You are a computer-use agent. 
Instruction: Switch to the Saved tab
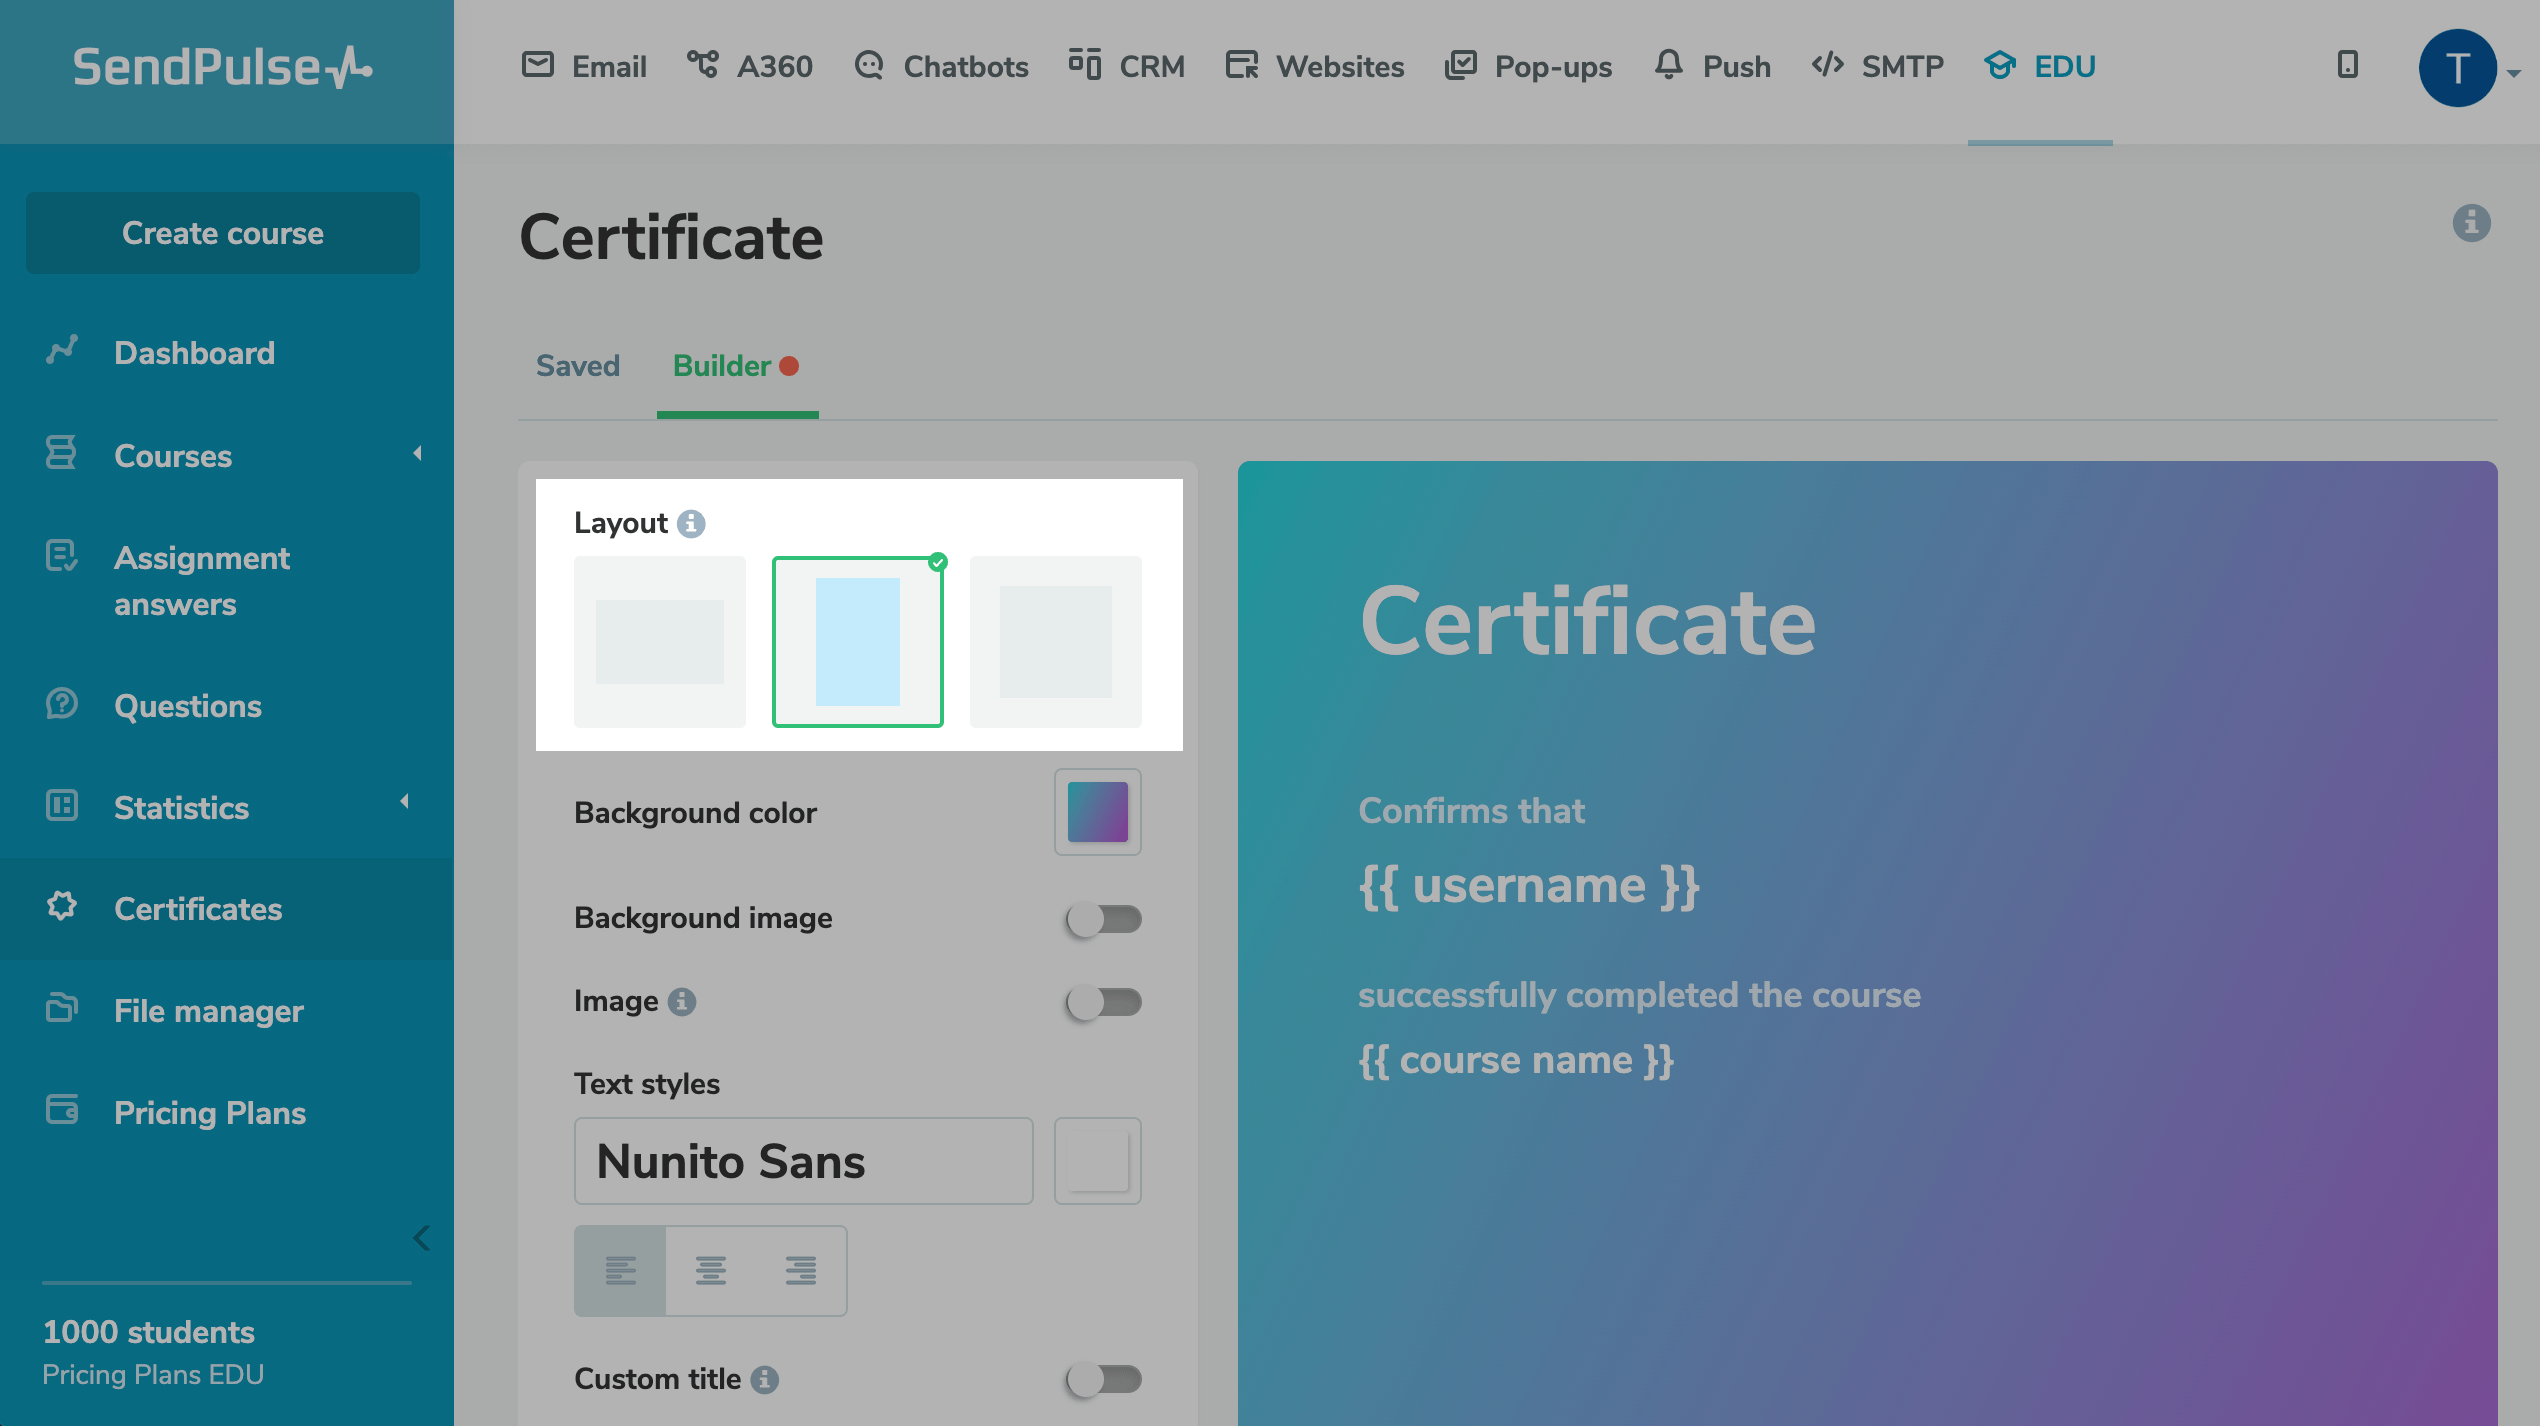tap(578, 366)
